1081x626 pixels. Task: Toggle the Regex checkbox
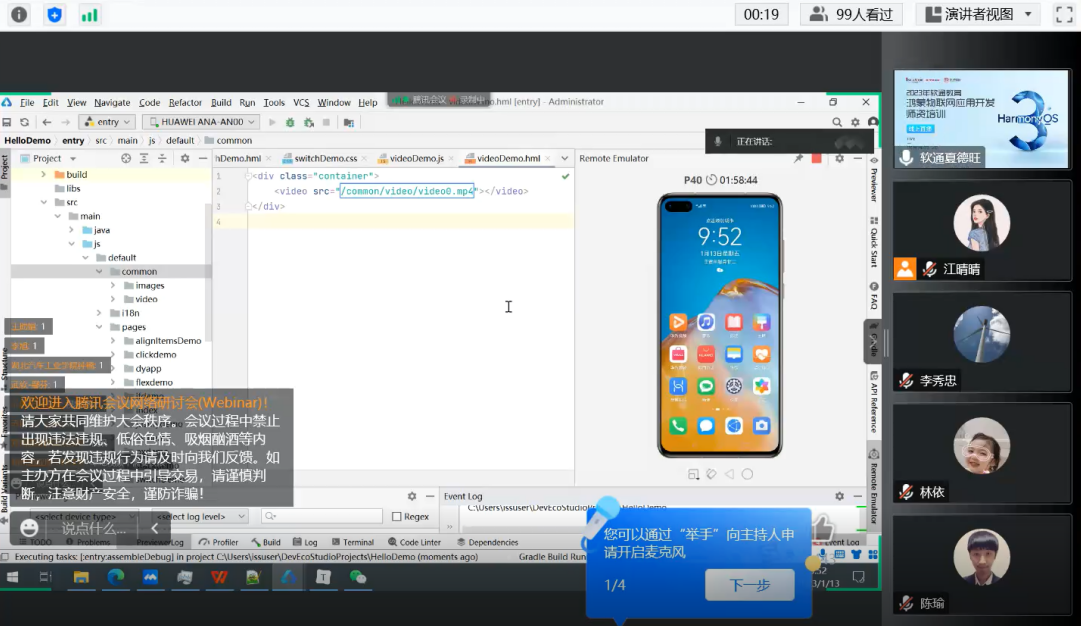coord(397,517)
